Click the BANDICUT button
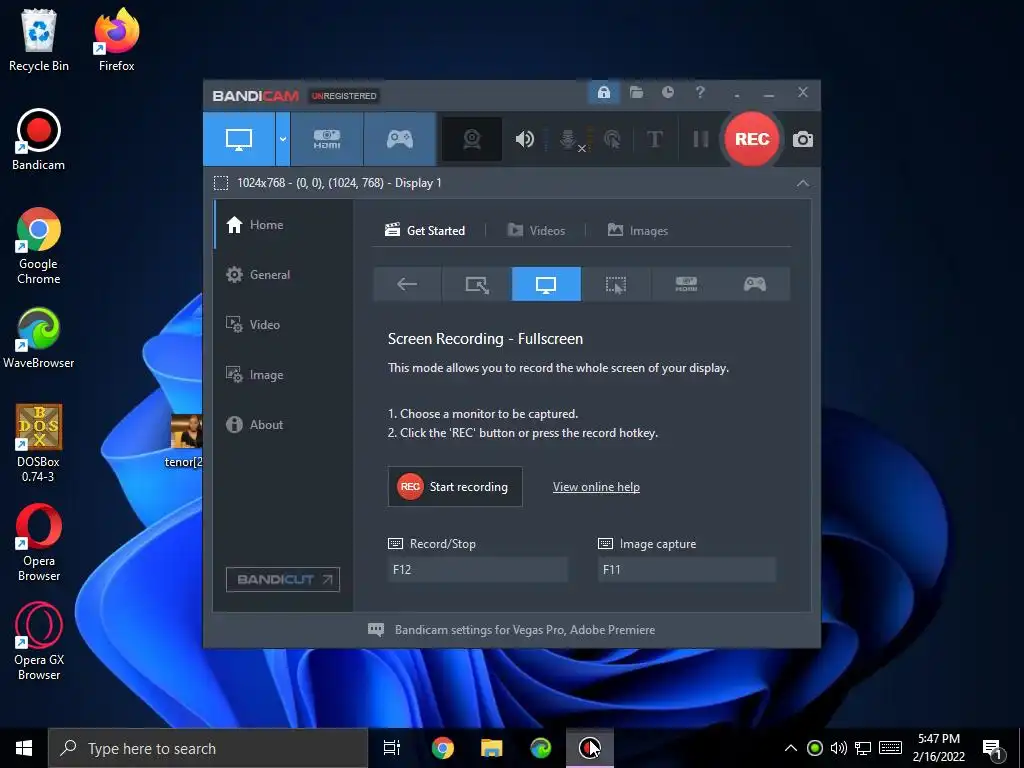 coord(283,579)
